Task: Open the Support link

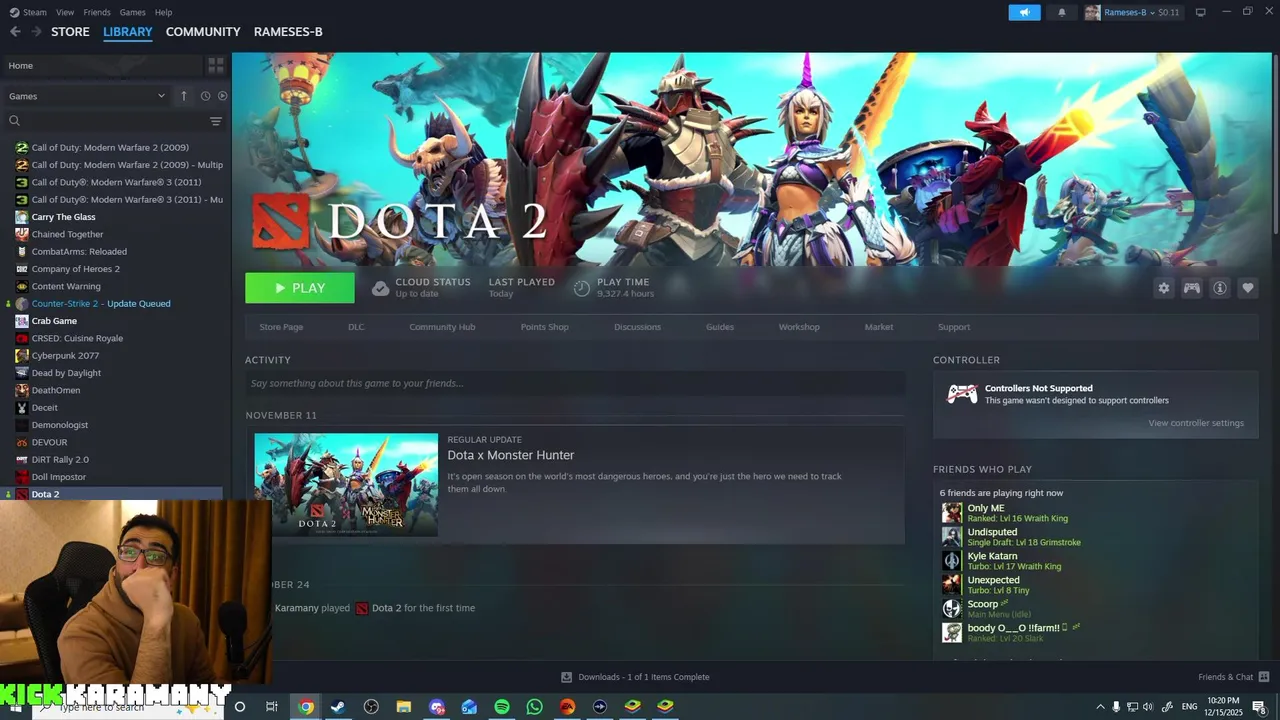Action: coord(954,327)
